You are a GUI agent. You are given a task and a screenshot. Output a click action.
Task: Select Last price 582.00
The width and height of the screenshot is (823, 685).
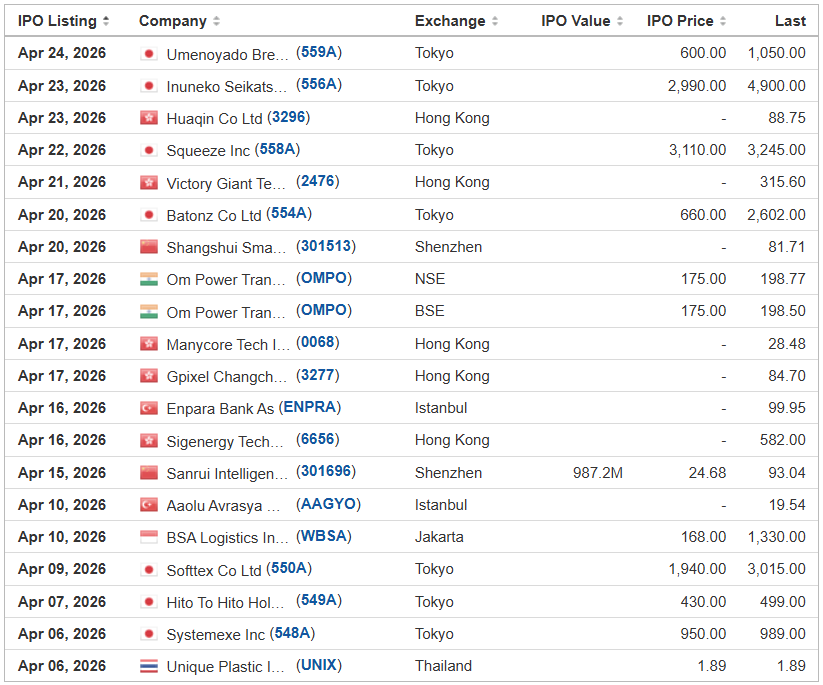pos(783,440)
